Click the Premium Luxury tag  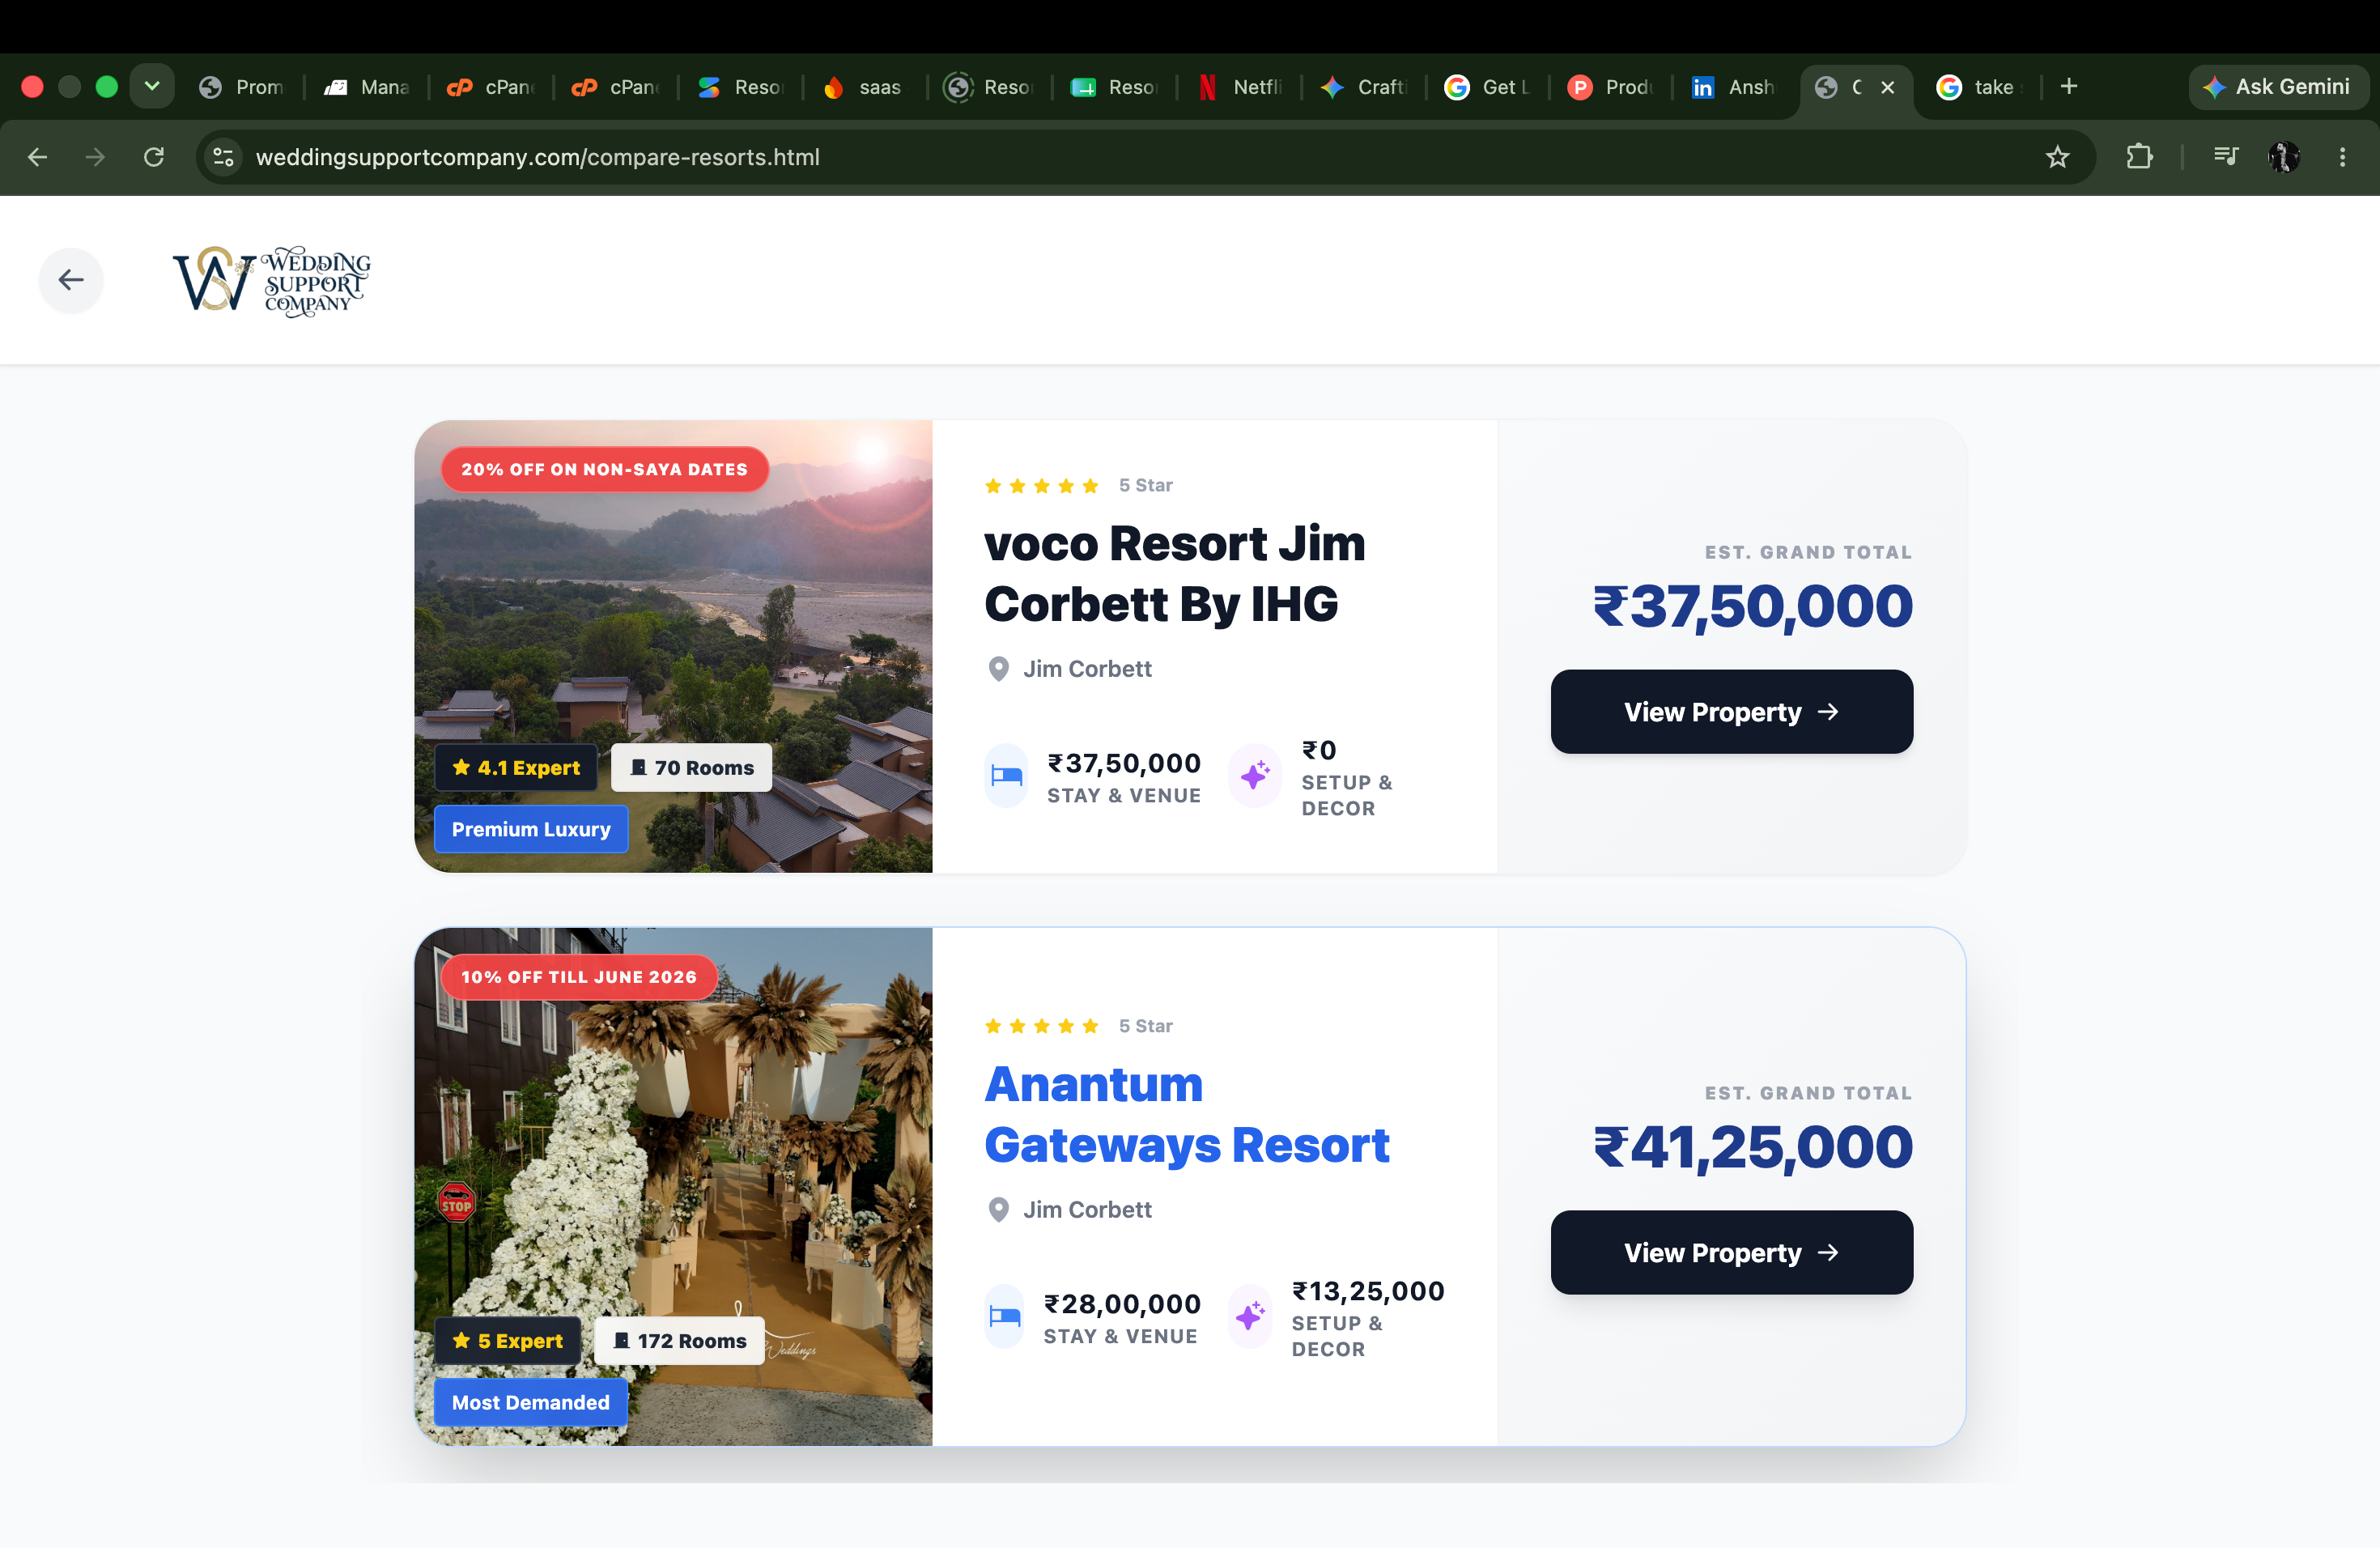(531, 829)
